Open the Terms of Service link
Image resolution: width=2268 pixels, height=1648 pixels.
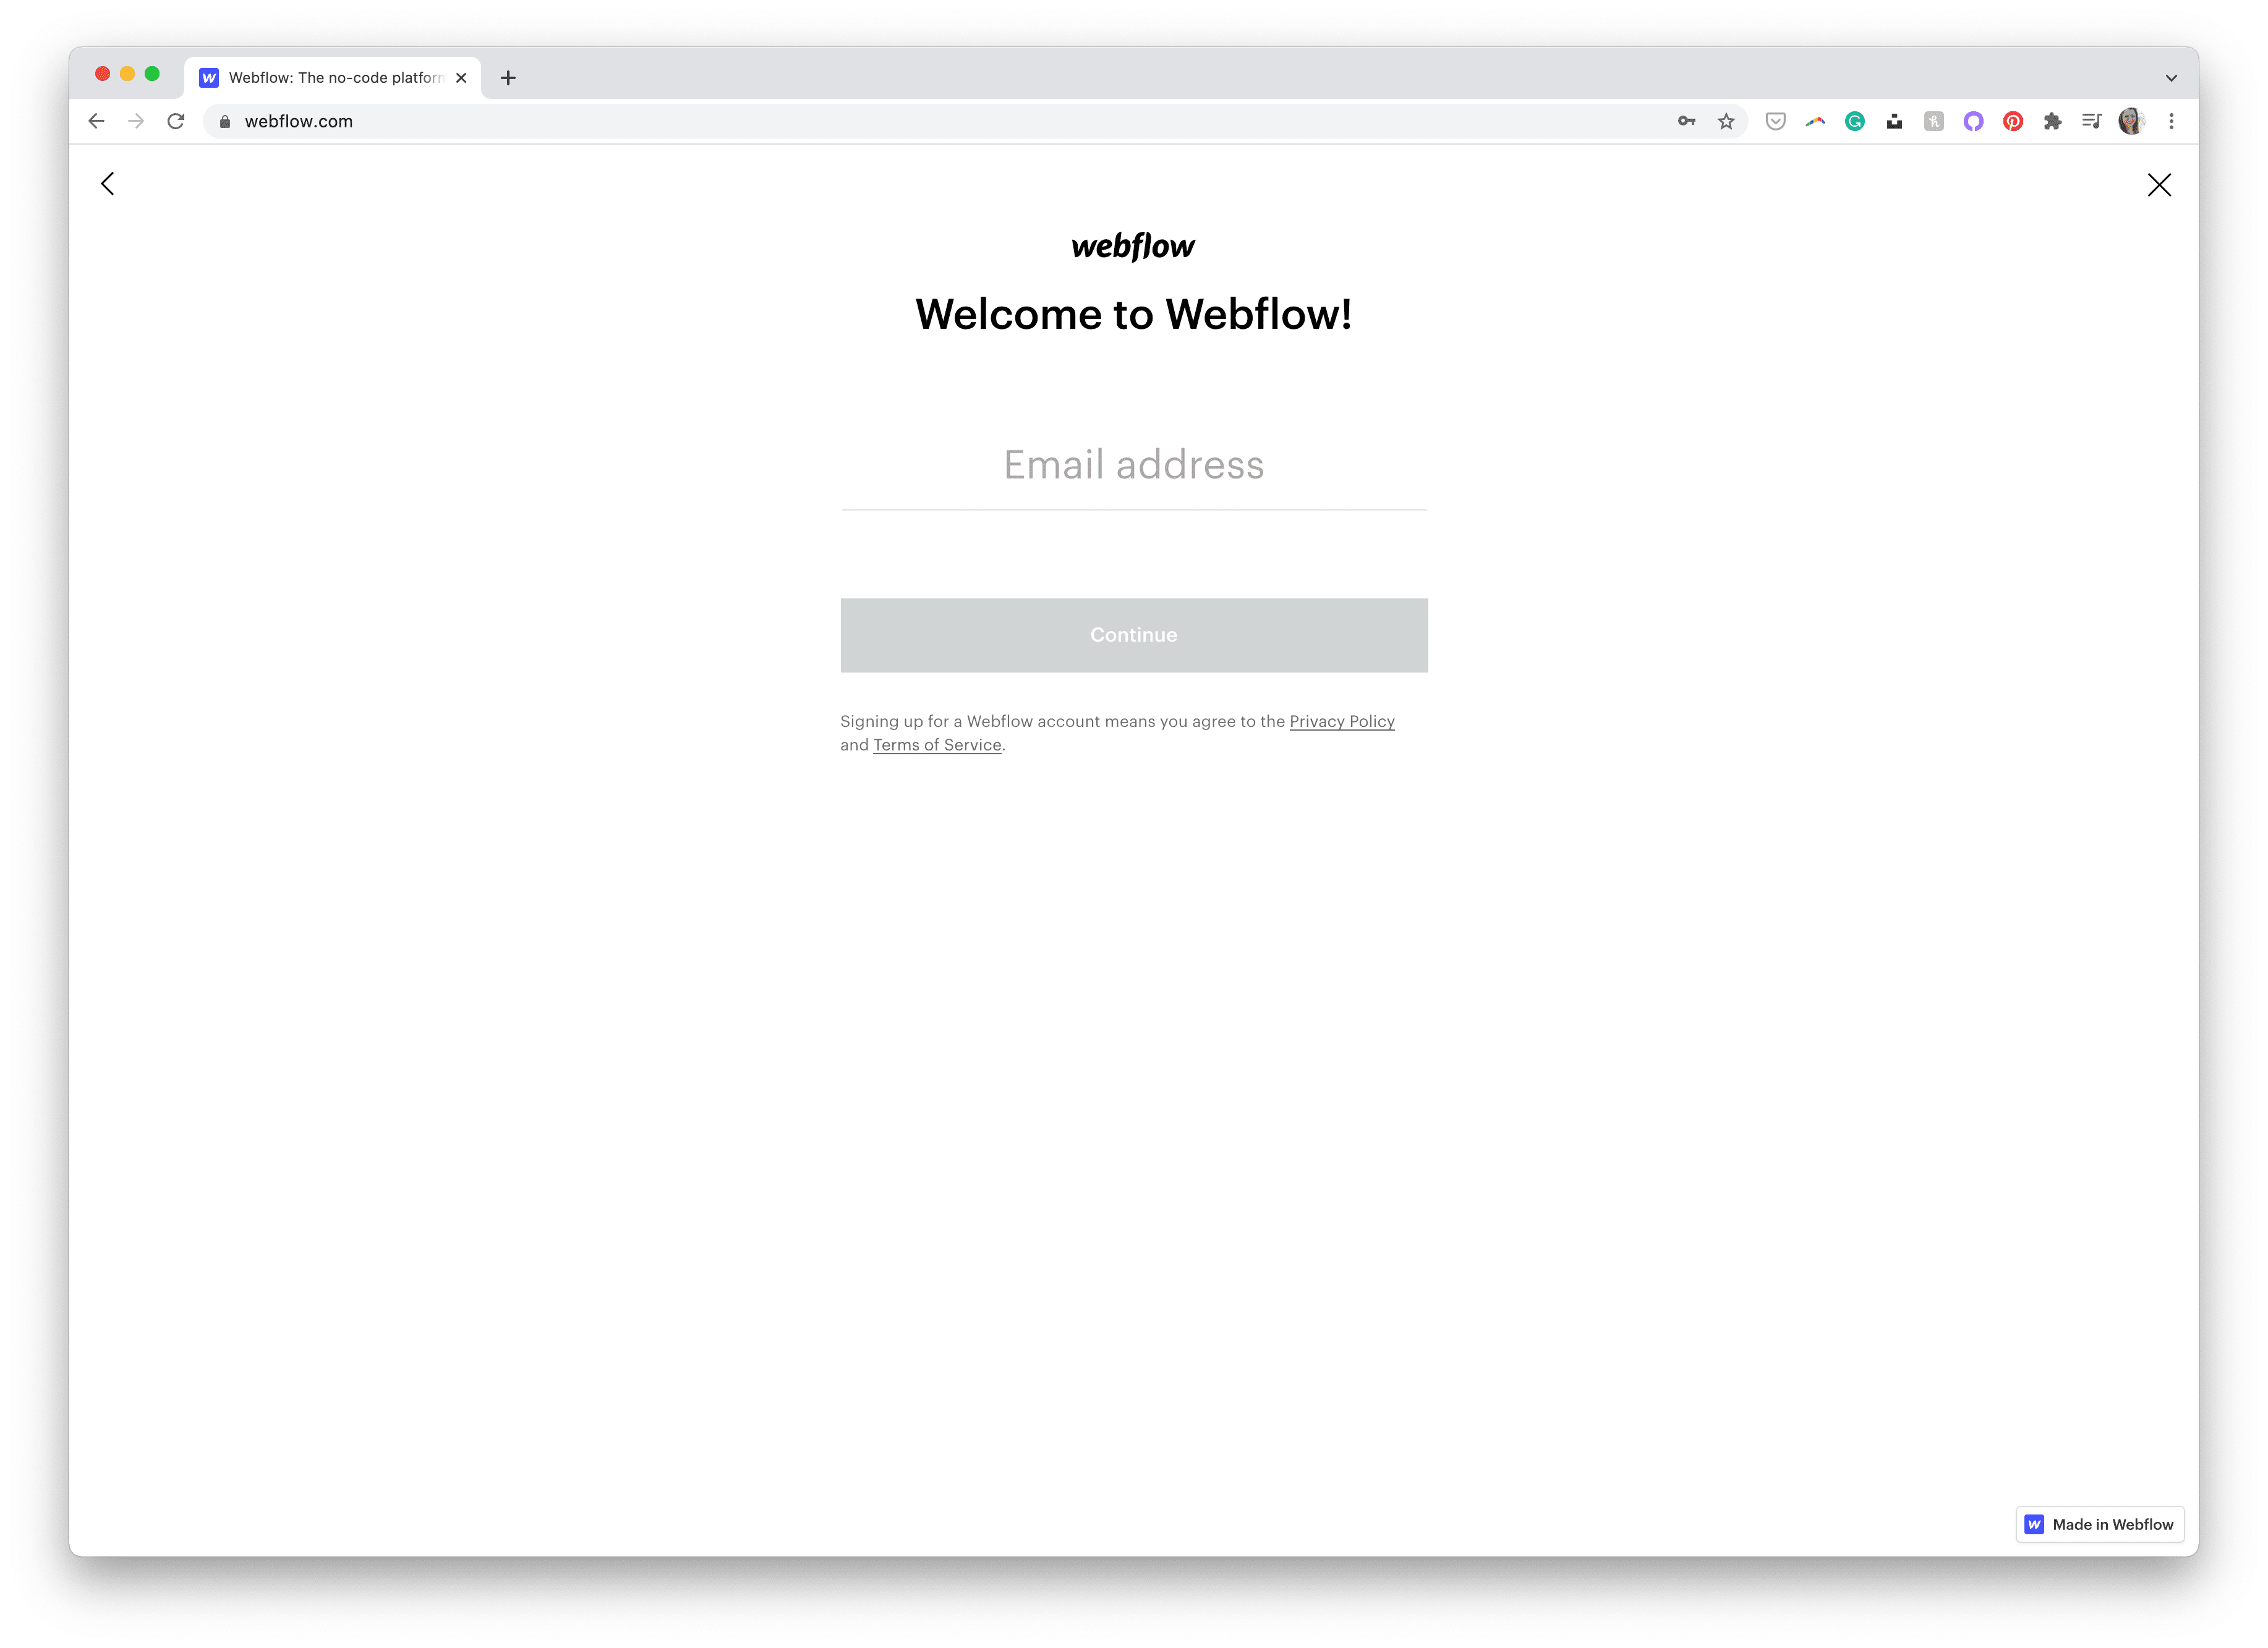point(937,745)
